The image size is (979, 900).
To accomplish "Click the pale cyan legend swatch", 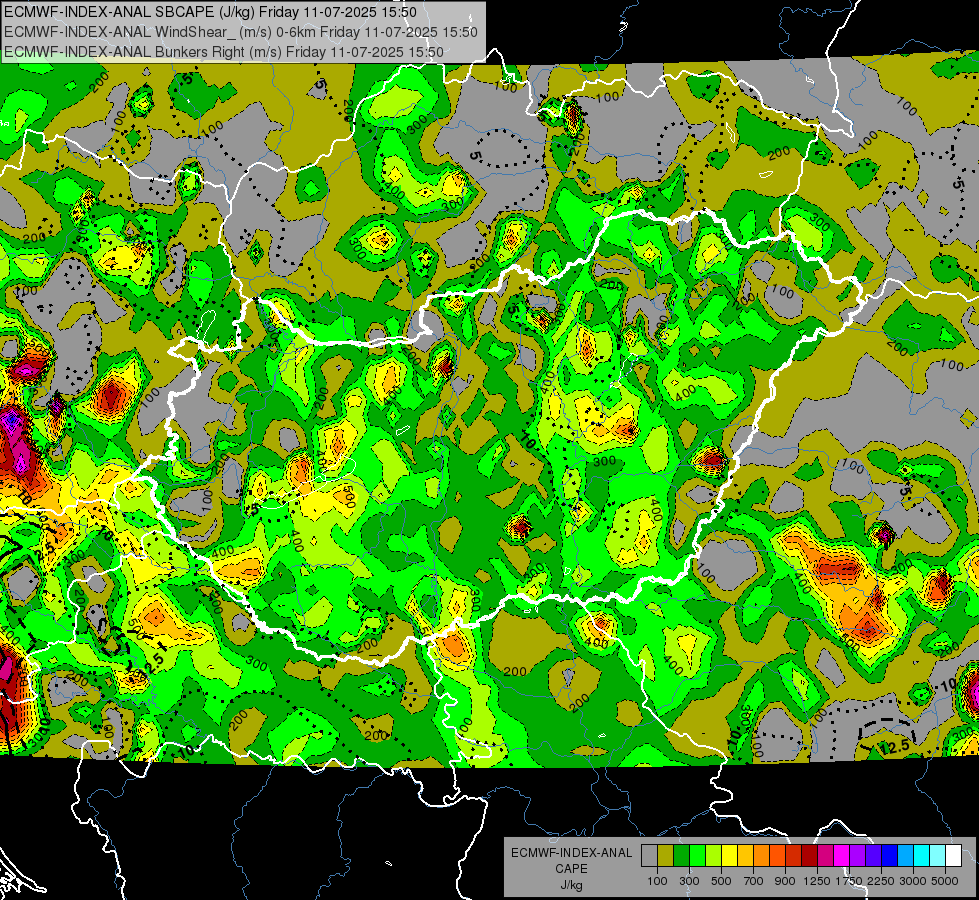I will pyautogui.click(x=938, y=855).
